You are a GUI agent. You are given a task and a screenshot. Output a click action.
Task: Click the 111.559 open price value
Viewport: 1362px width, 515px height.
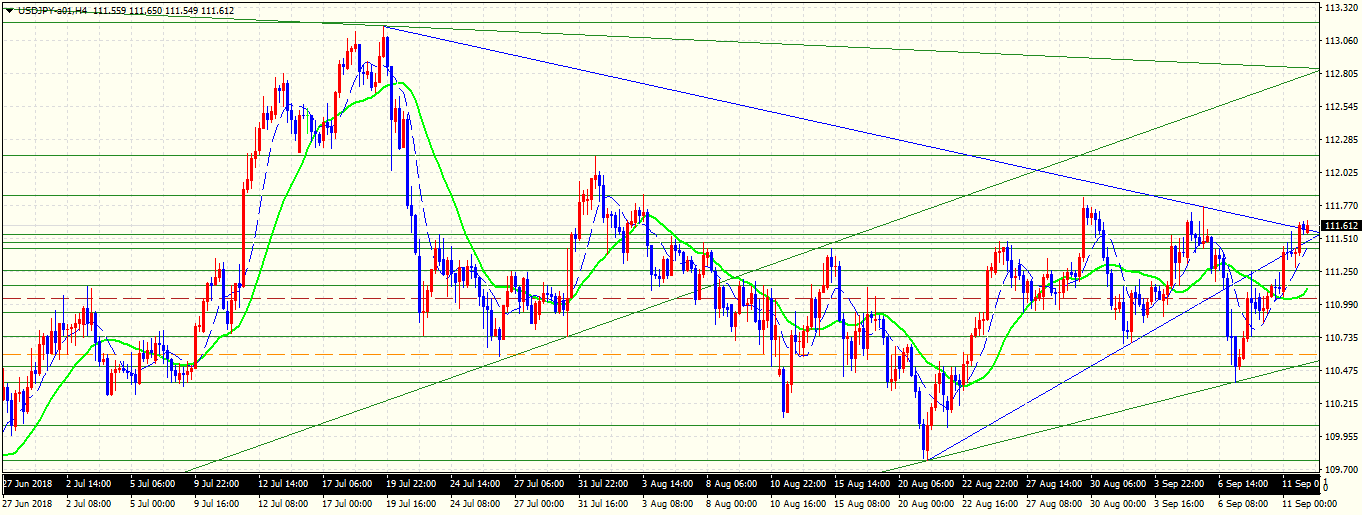(x=109, y=9)
